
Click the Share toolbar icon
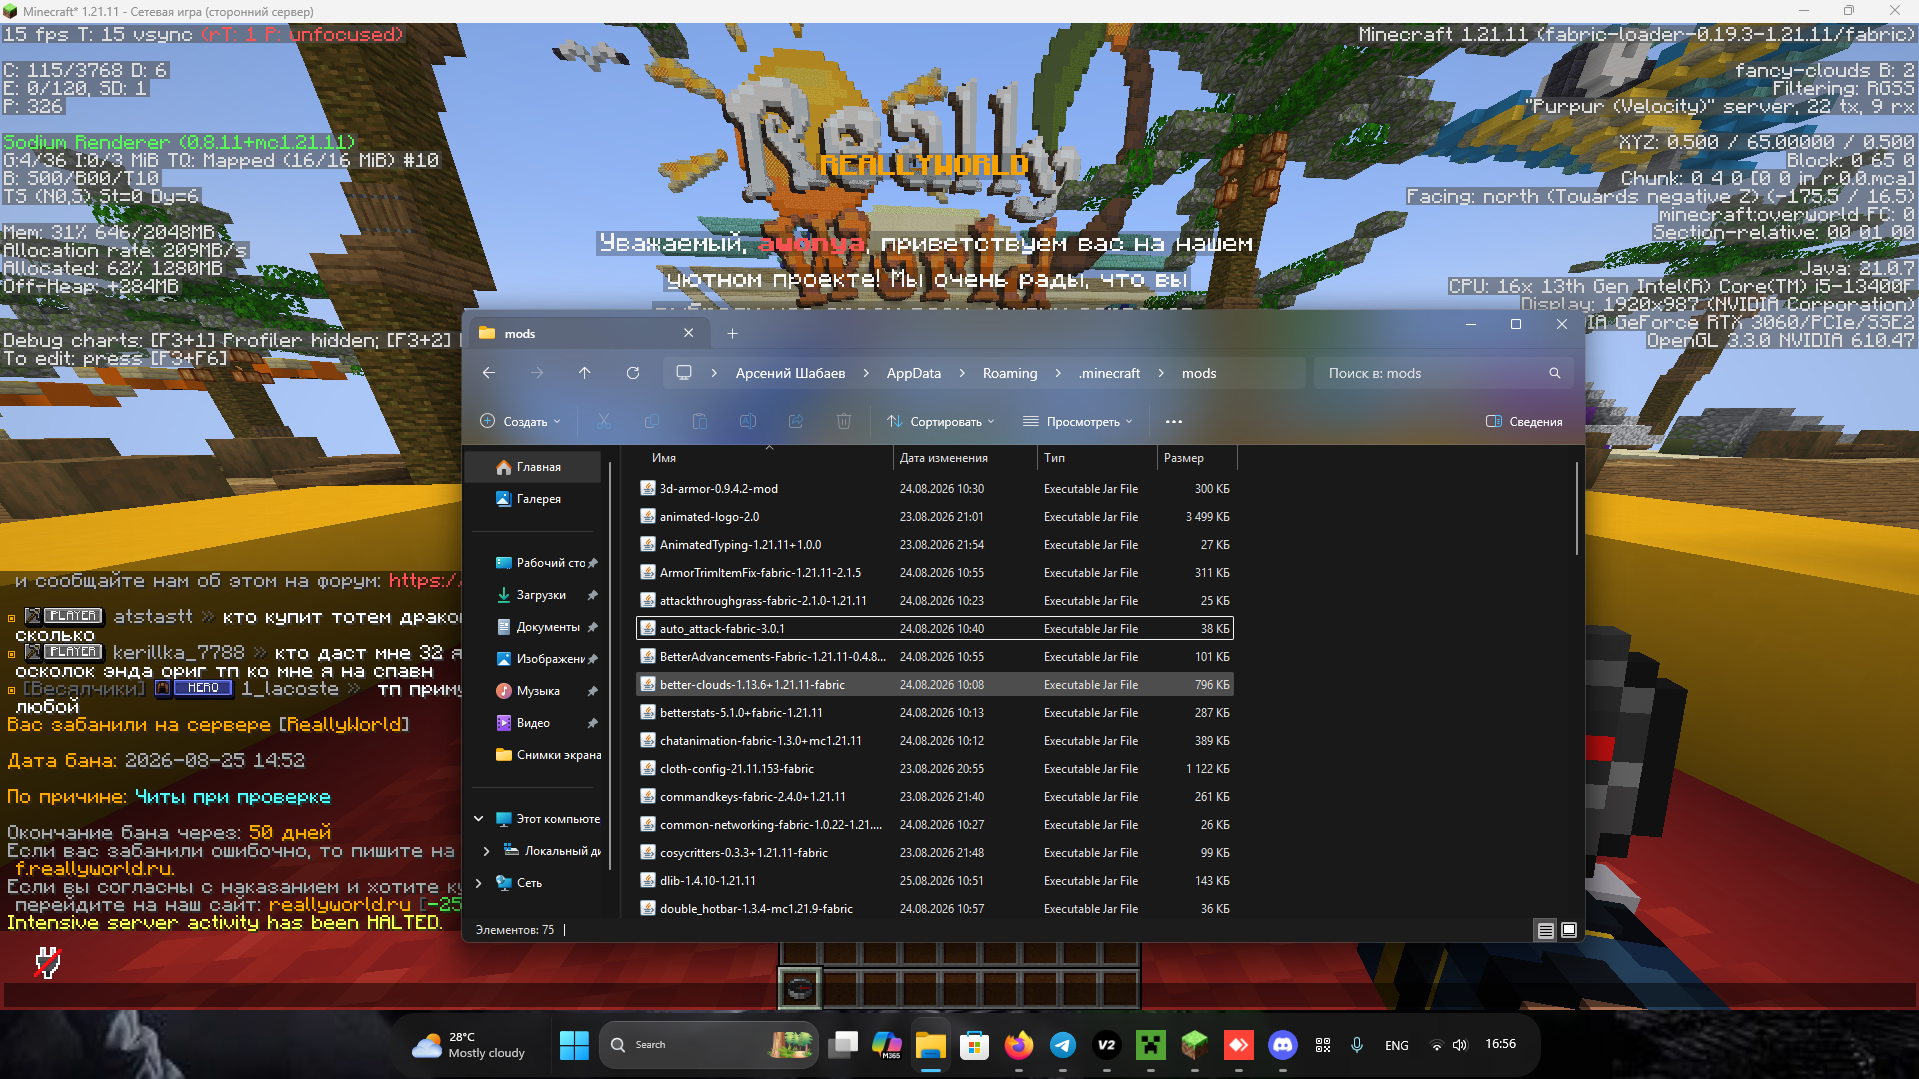796,422
